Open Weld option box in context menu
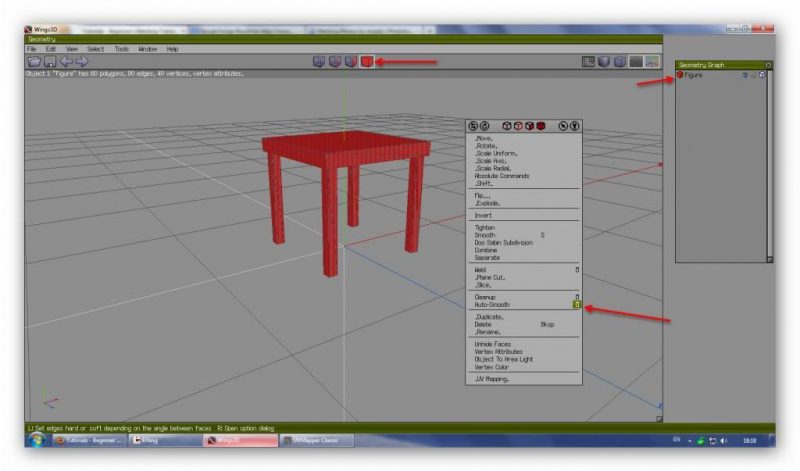This screenshot has height=471, width=800. tap(577, 269)
